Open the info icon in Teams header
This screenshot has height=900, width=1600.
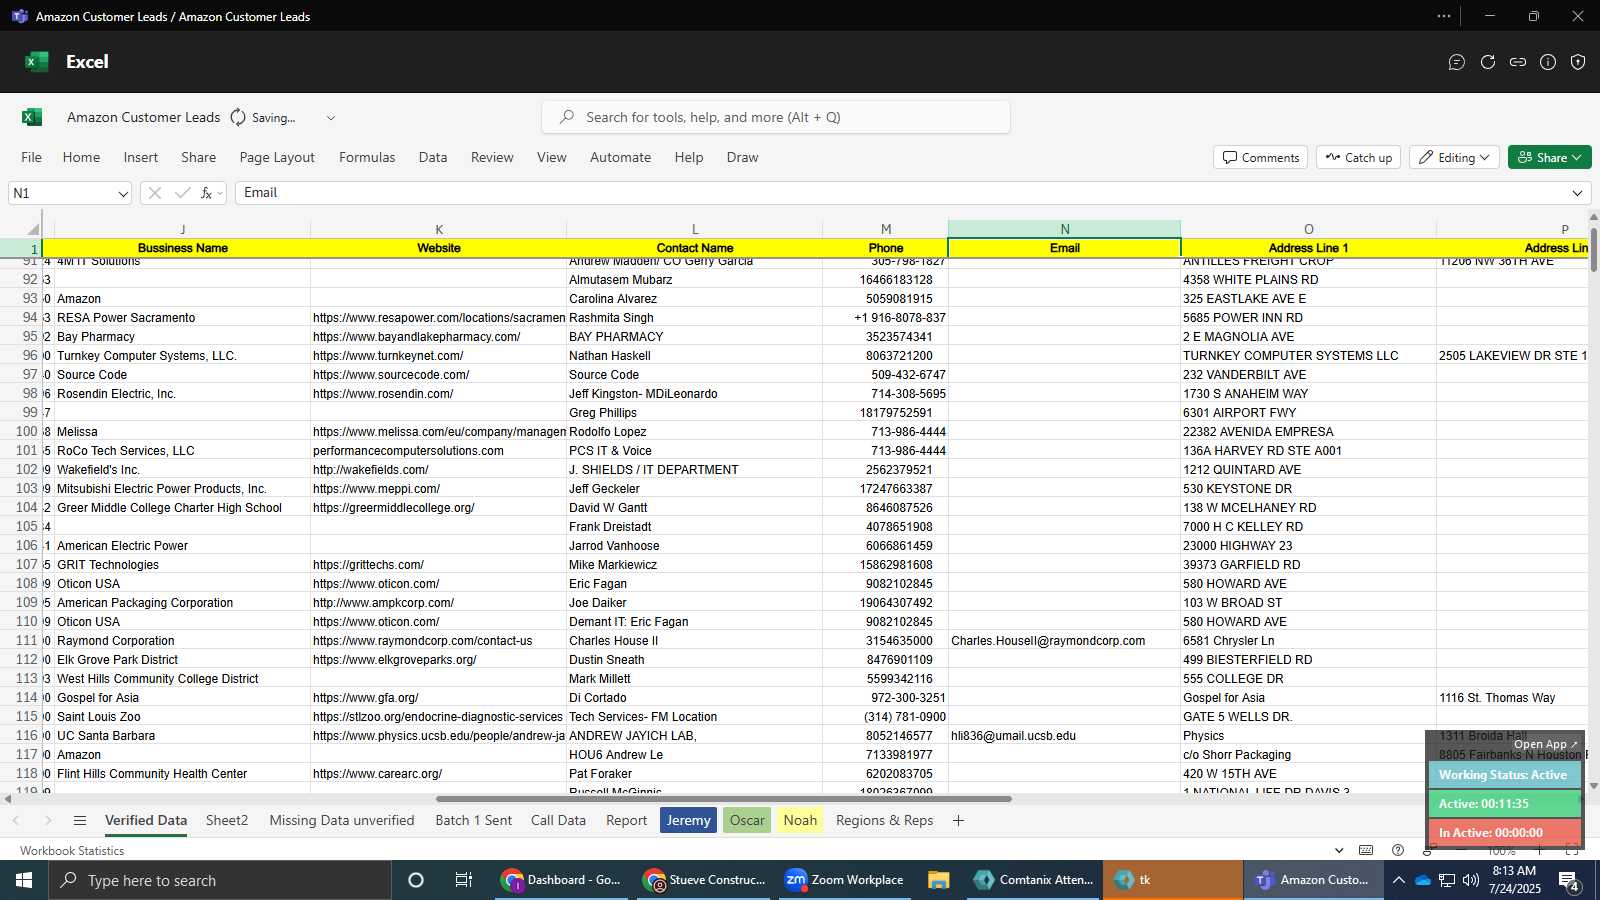pos(1548,62)
